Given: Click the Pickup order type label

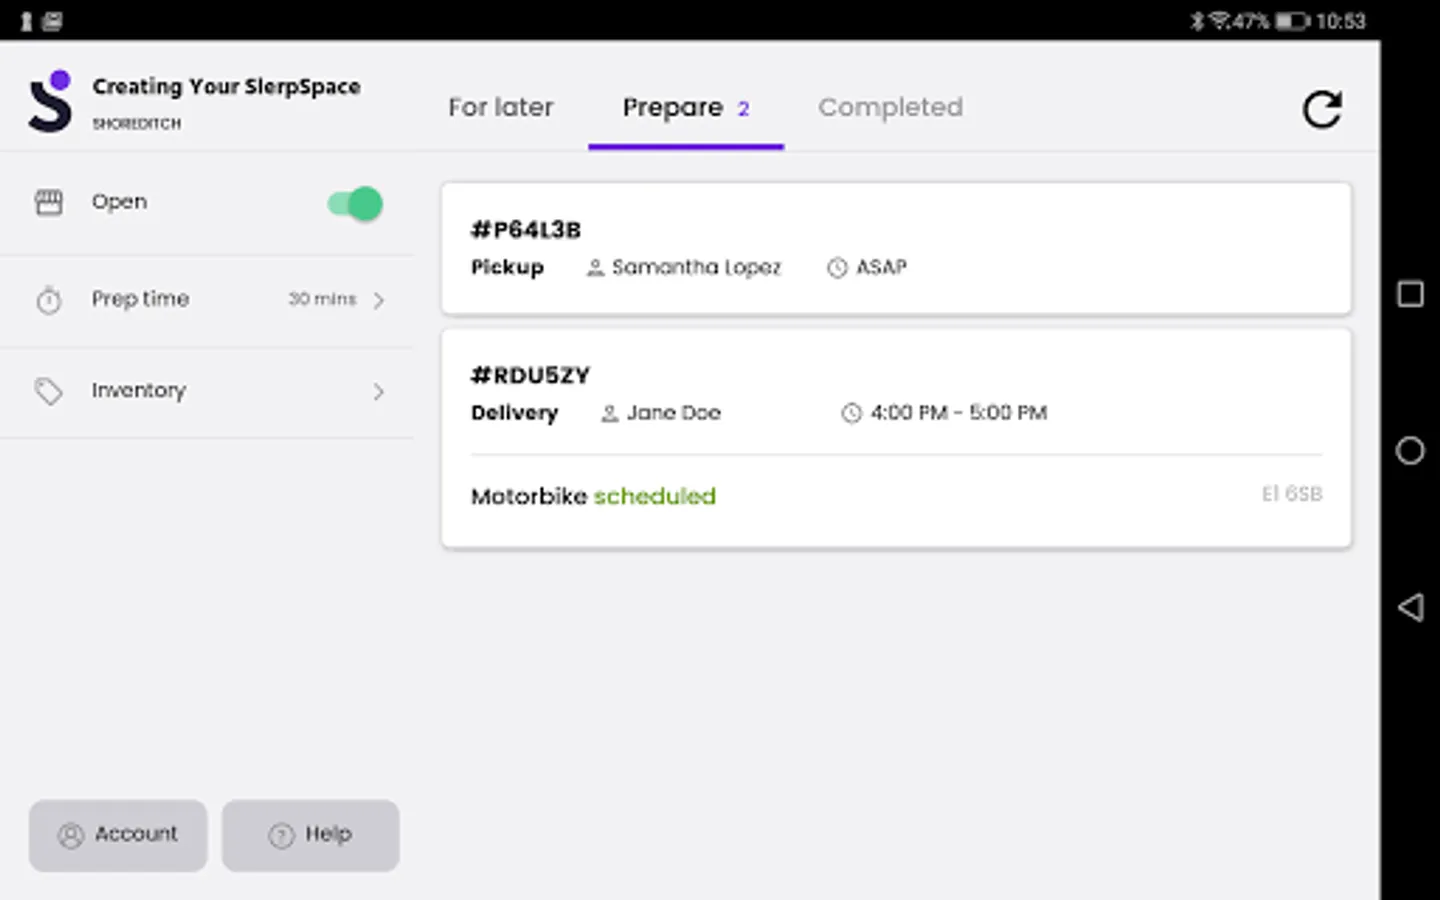Looking at the screenshot, I should pos(507,267).
